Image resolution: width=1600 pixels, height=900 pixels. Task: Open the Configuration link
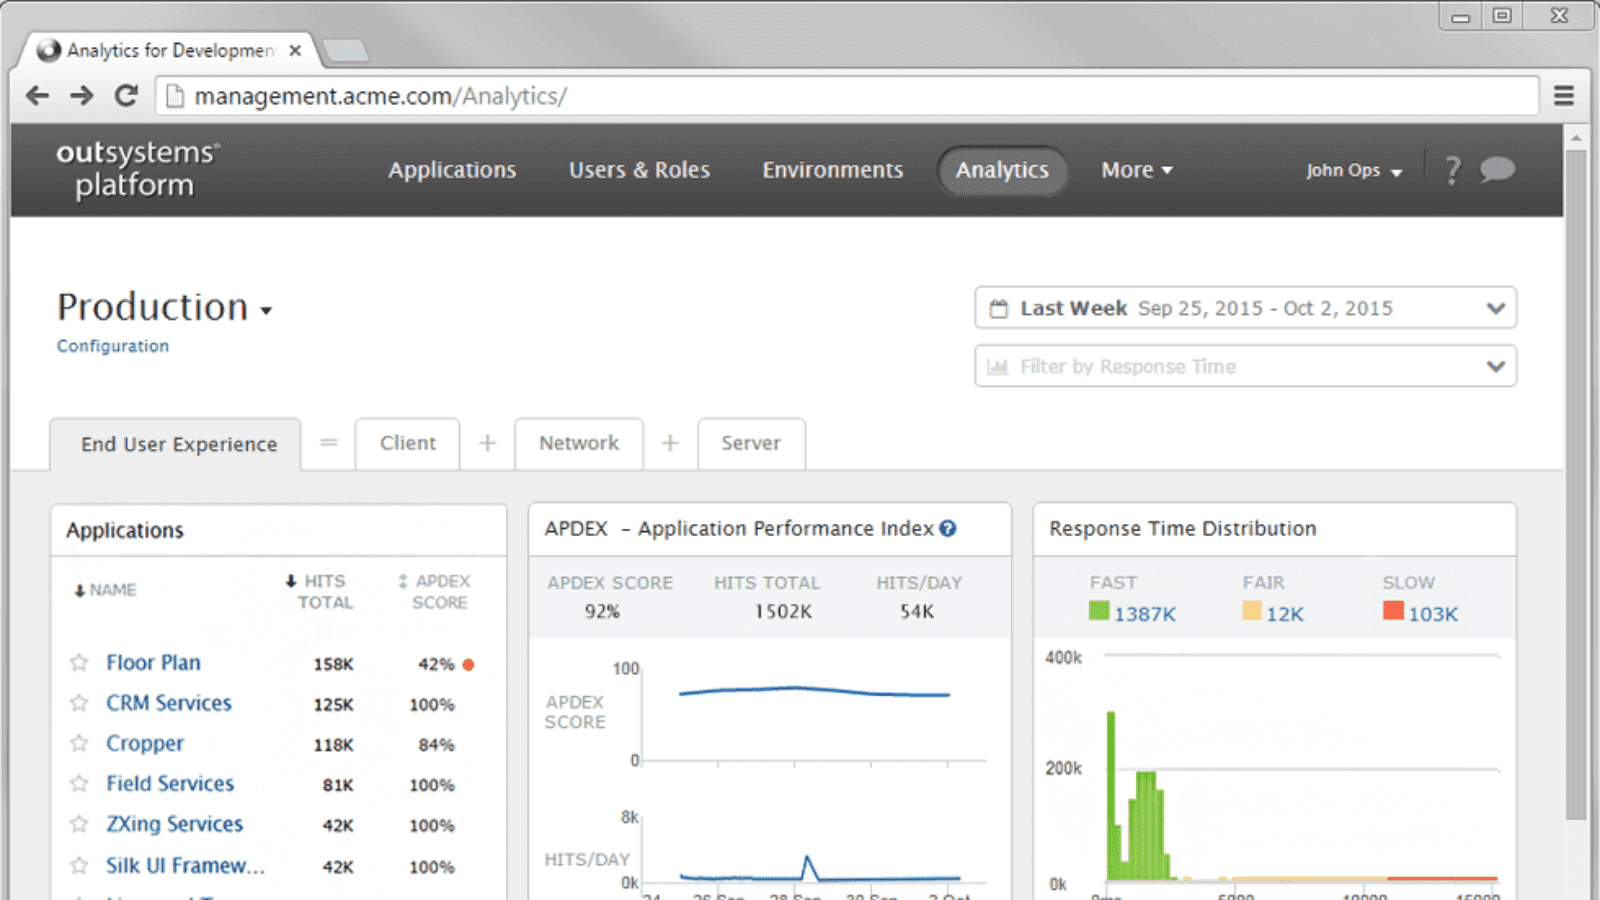(113, 346)
